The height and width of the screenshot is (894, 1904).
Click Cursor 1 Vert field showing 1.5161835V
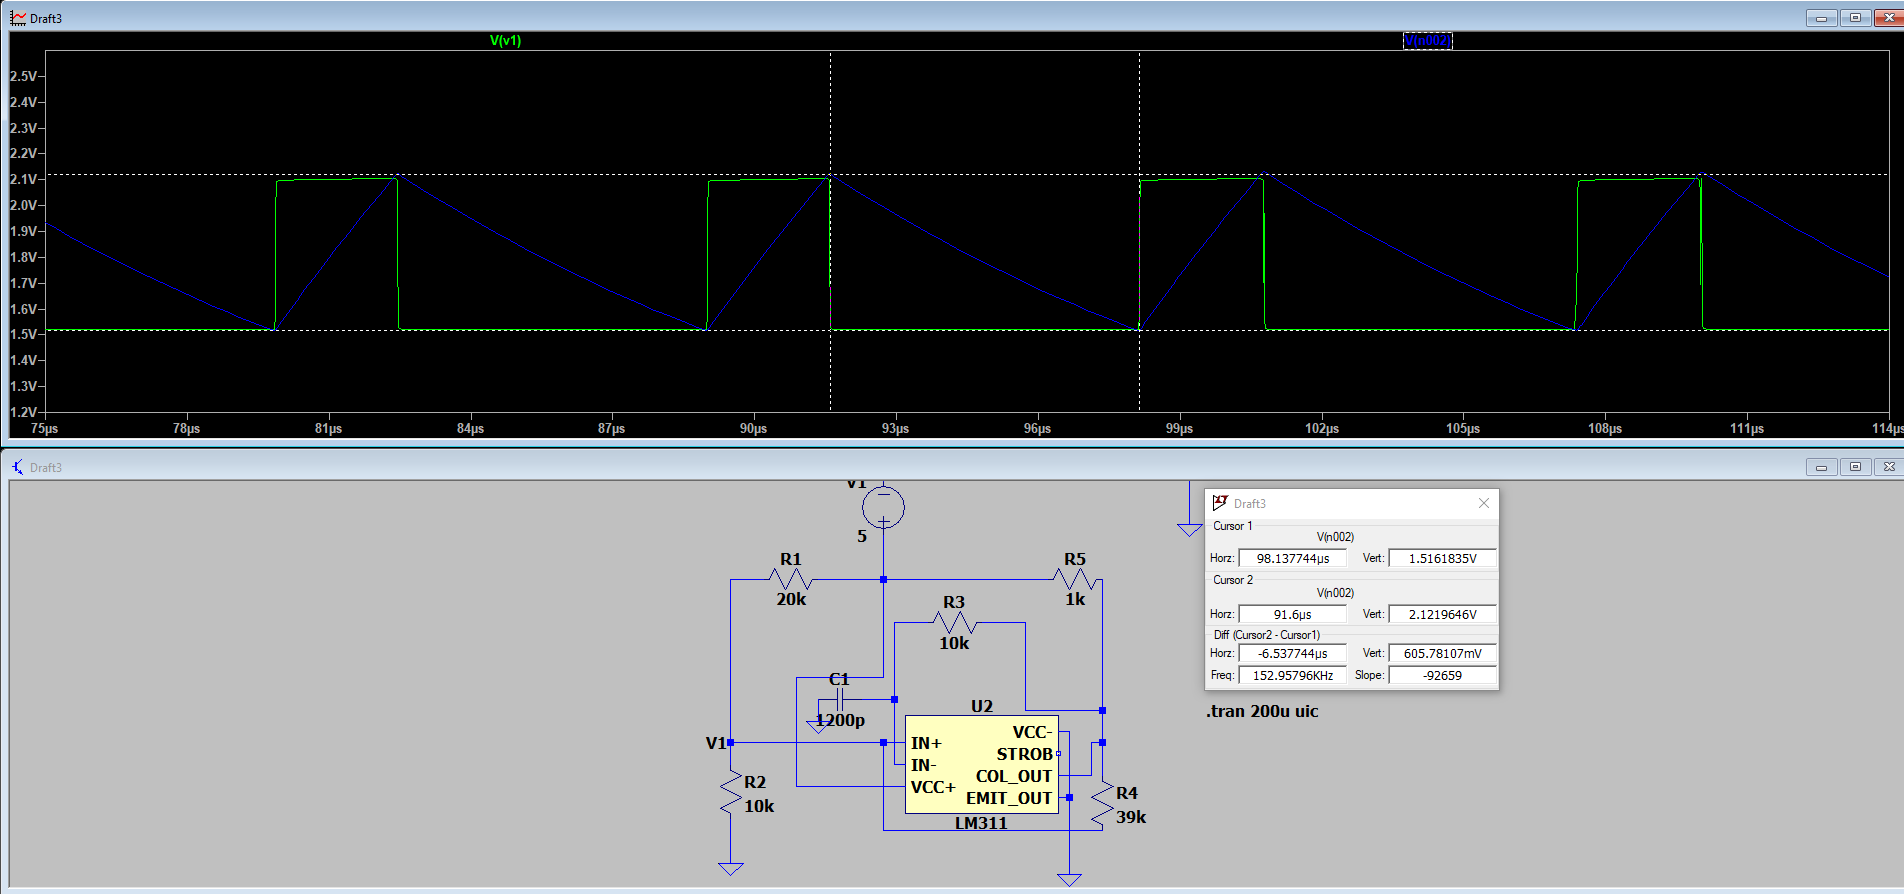click(1442, 558)
